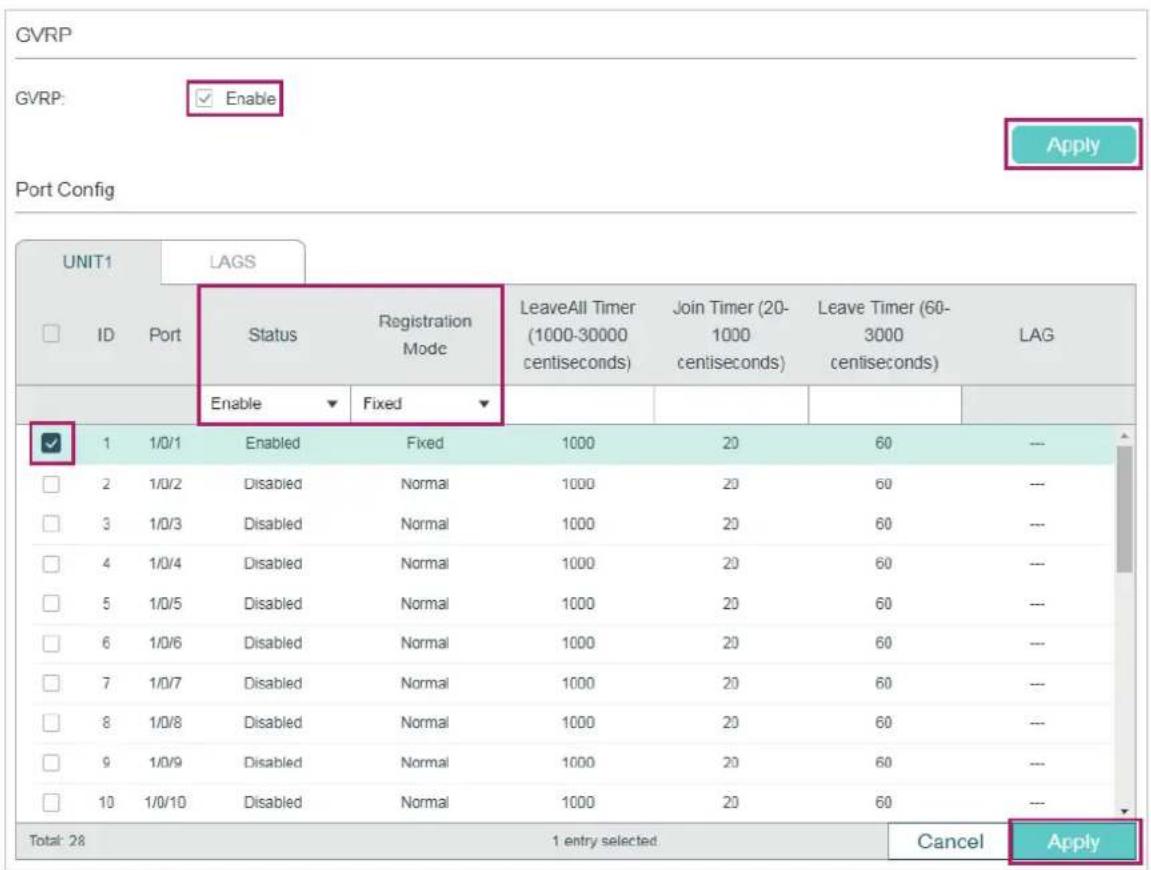
Task: Check the checkbox for port 1/0/3
Action: (x=51, y=524)
